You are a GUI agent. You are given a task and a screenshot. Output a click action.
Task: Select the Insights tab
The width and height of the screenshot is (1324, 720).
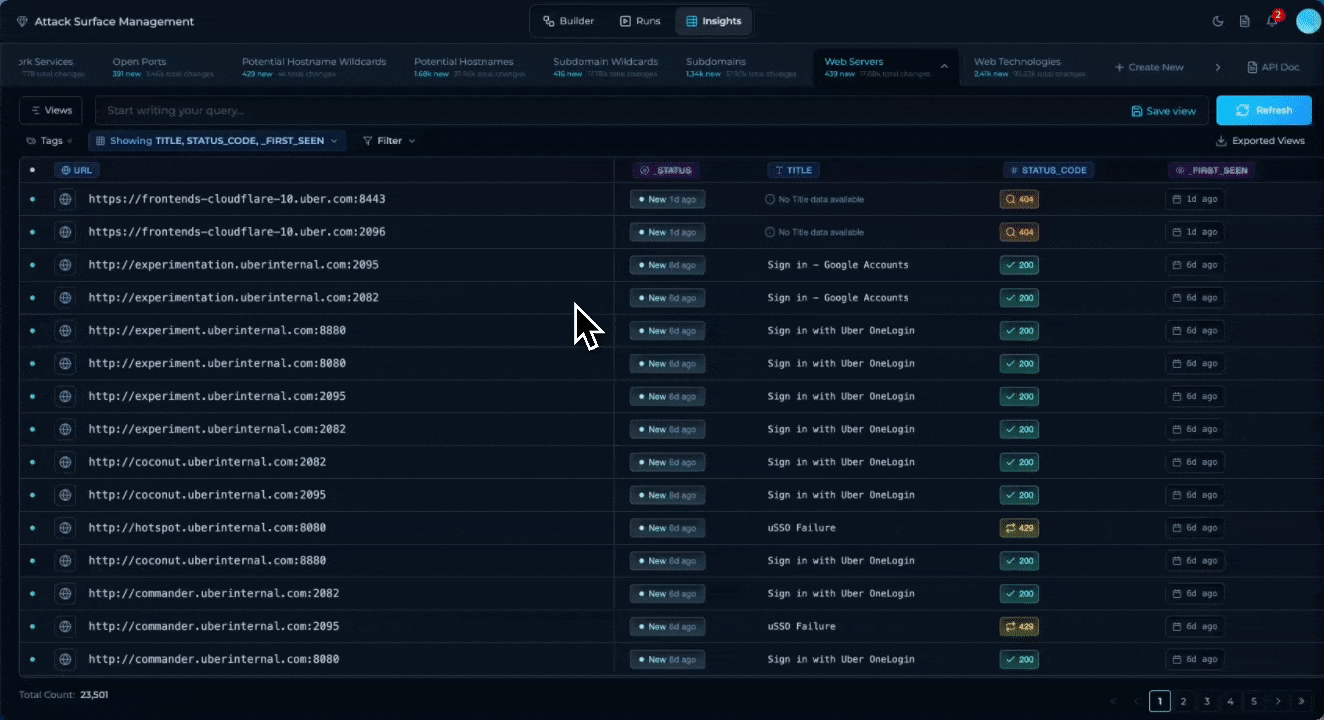tap(714, 21)
